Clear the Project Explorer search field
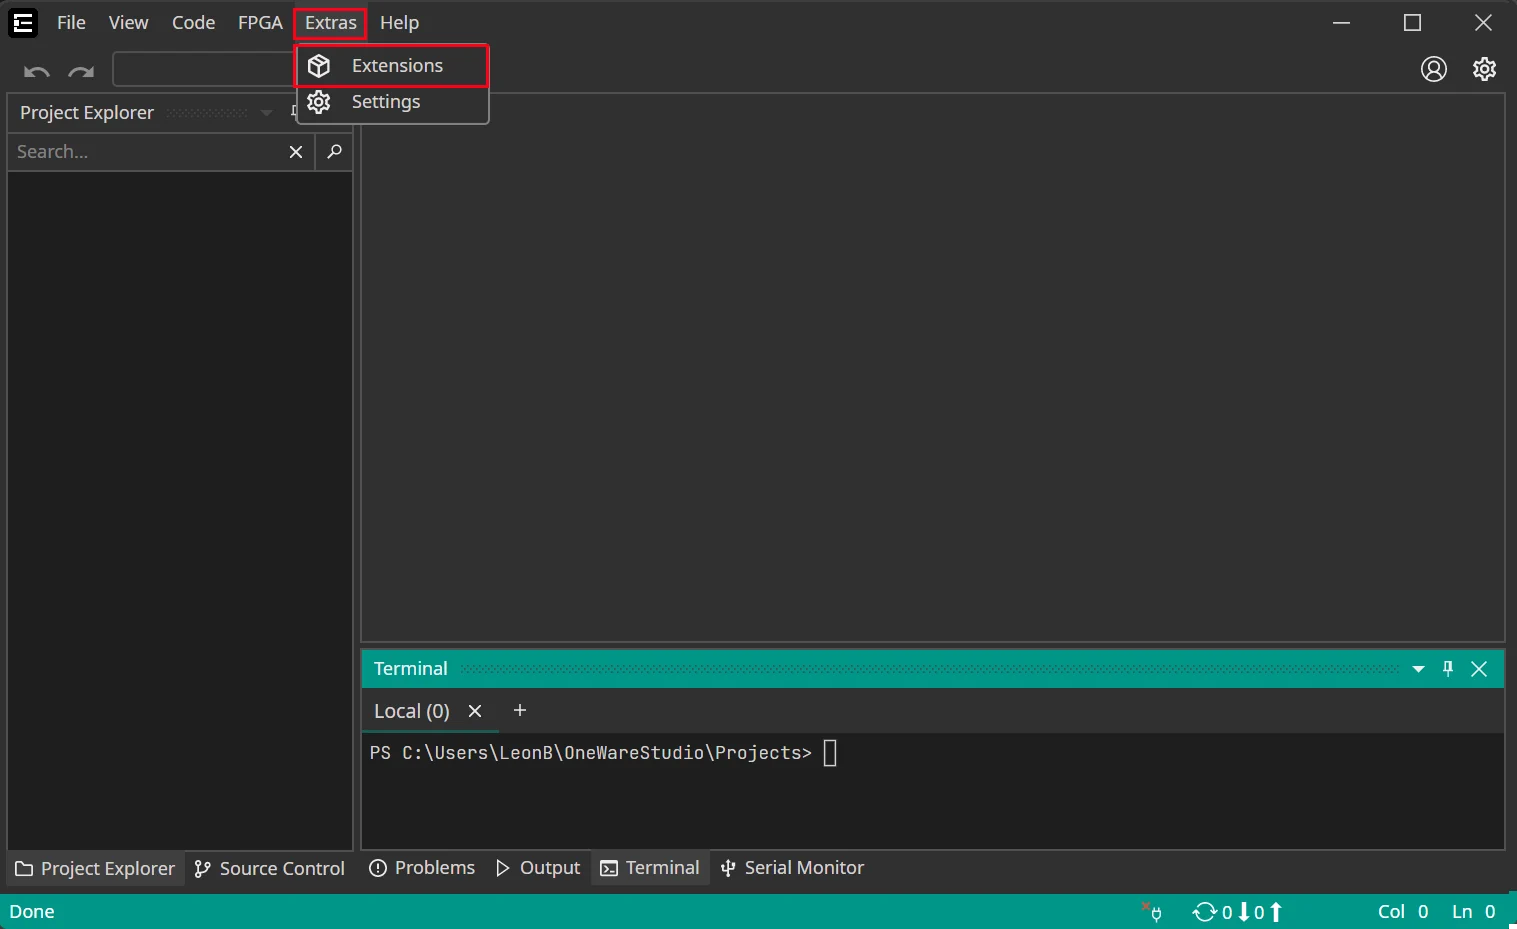Viewport: 1517px width, 929px height. pyautogui.click(x=296, y=152)
